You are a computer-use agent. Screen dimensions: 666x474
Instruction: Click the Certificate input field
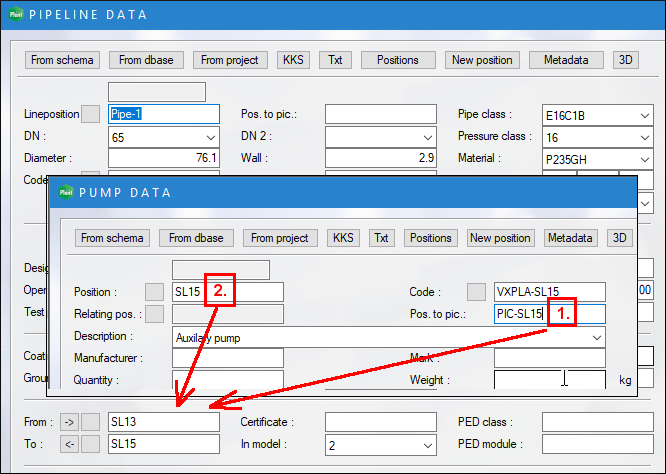click(380, 422)
